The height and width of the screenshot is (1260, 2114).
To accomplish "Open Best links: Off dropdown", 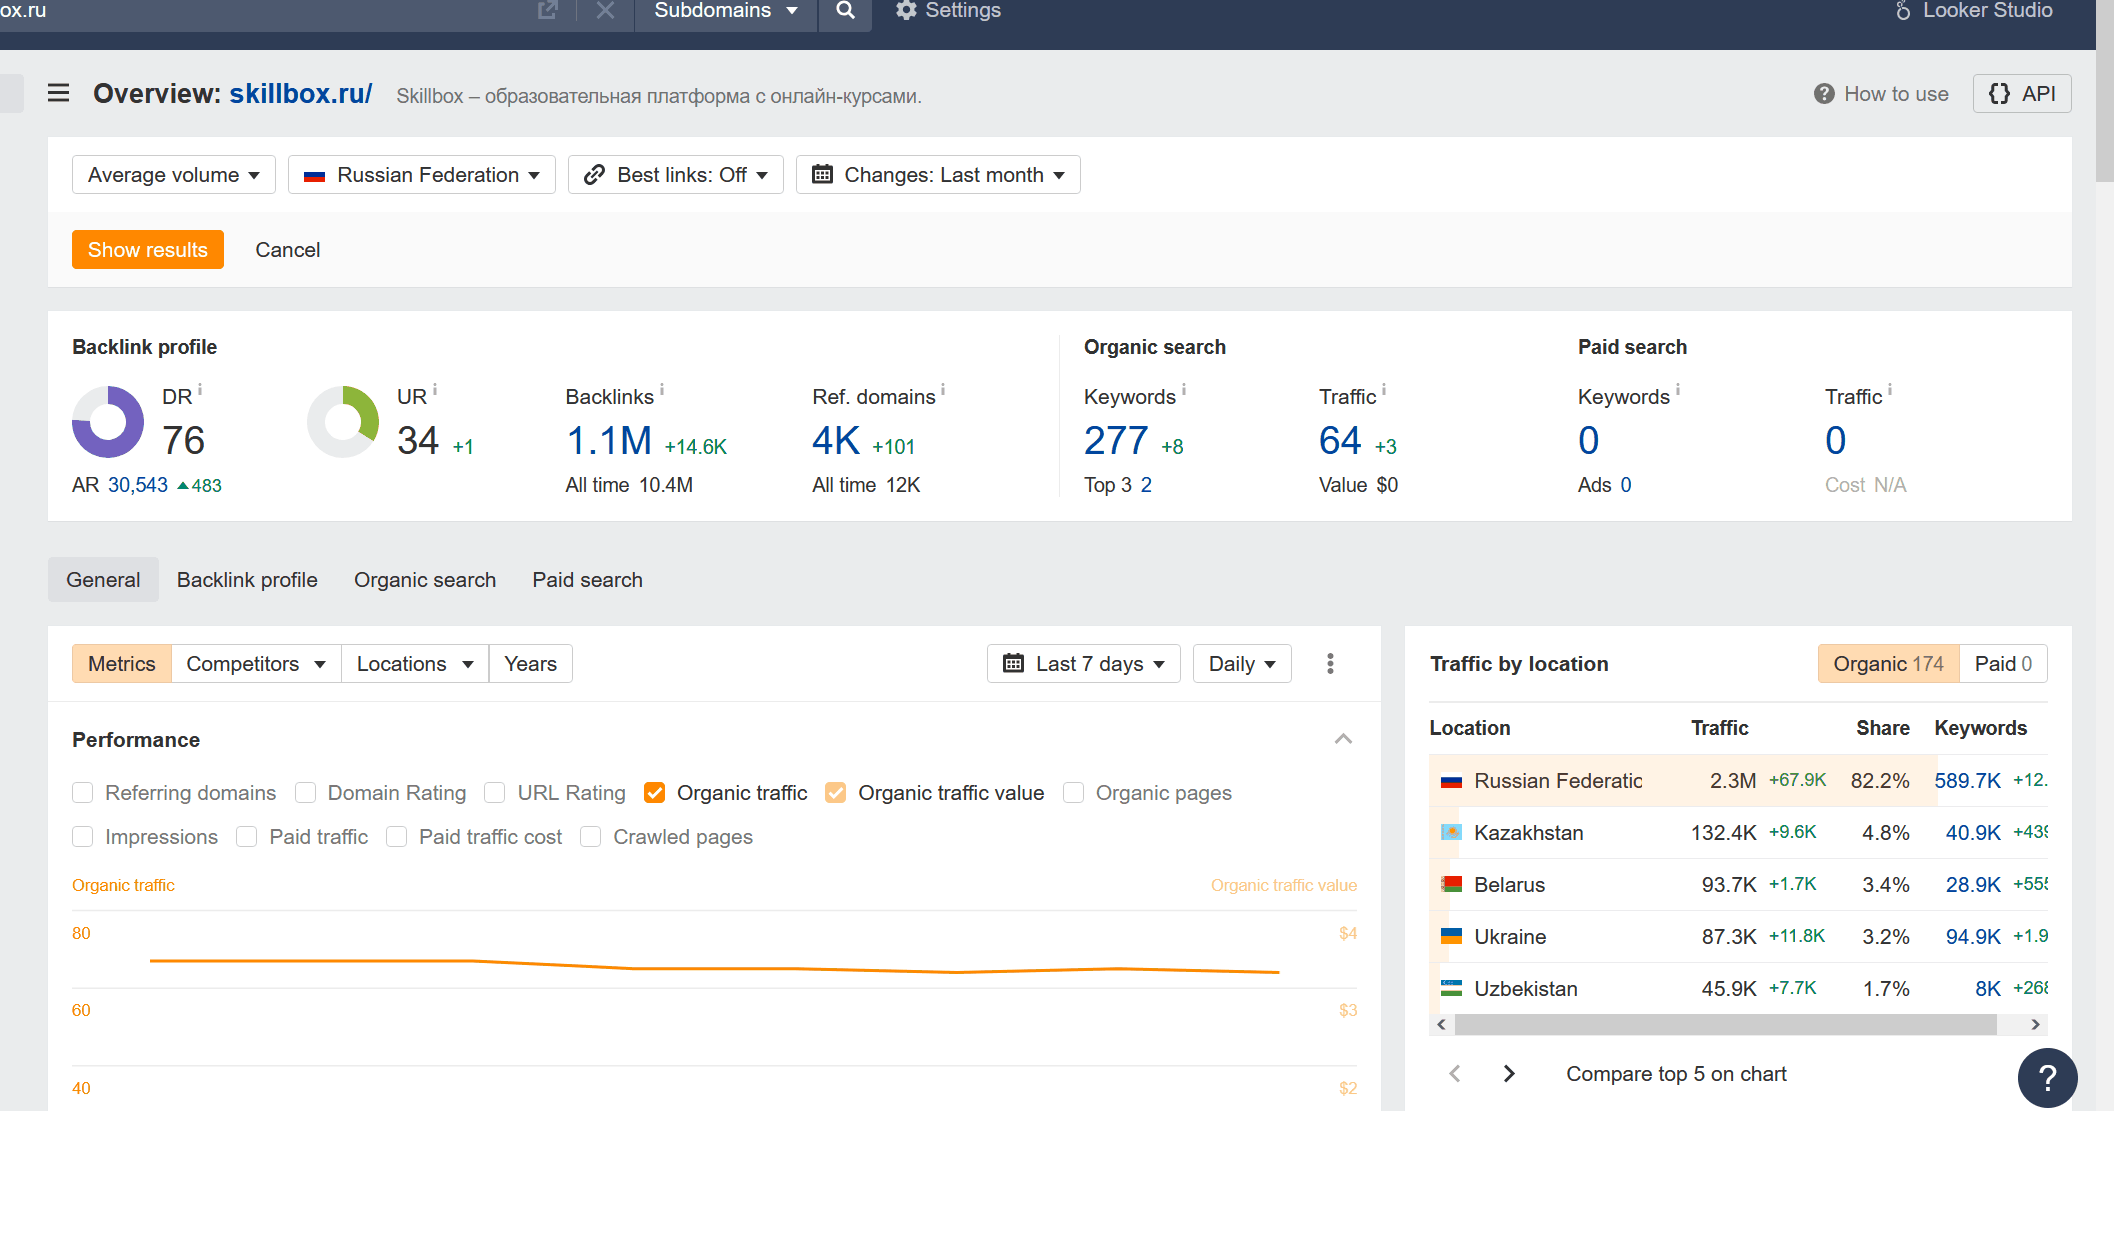I will (676, 175).
